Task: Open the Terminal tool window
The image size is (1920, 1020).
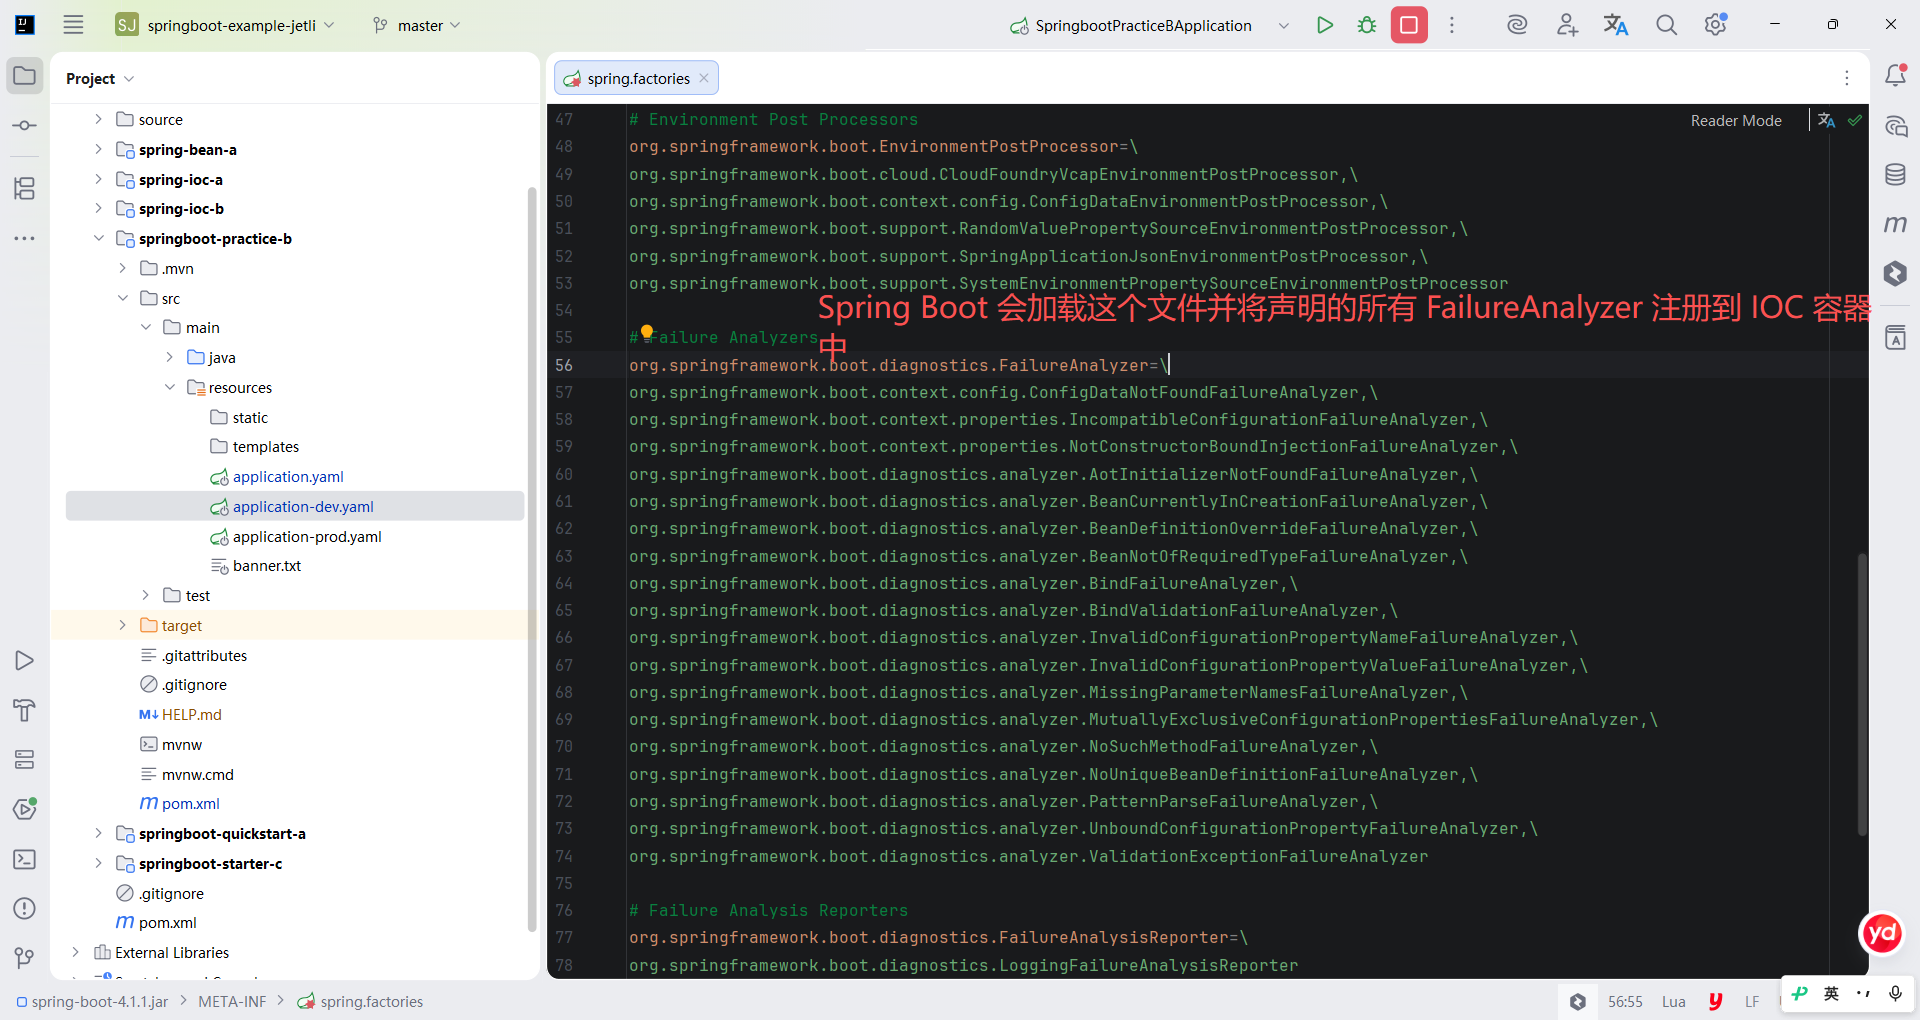Action: pos(25,859)
